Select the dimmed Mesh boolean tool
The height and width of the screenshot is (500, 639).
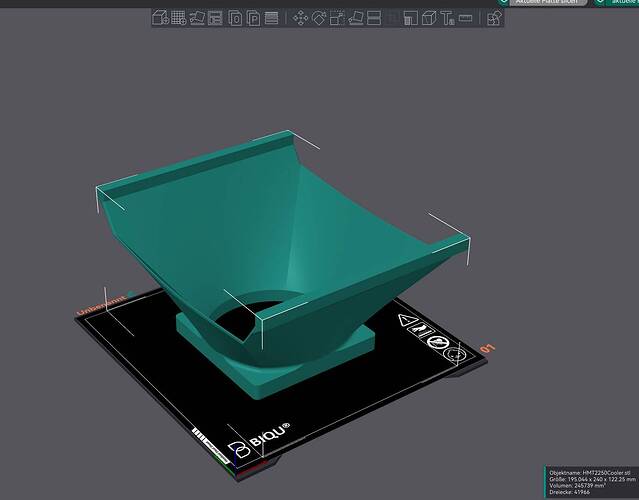[x=393, y=18]
